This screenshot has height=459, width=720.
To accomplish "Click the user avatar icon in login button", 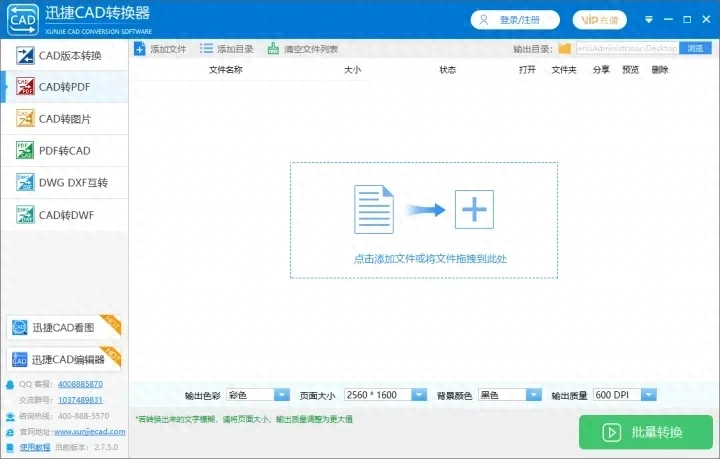I will point(484,20).
